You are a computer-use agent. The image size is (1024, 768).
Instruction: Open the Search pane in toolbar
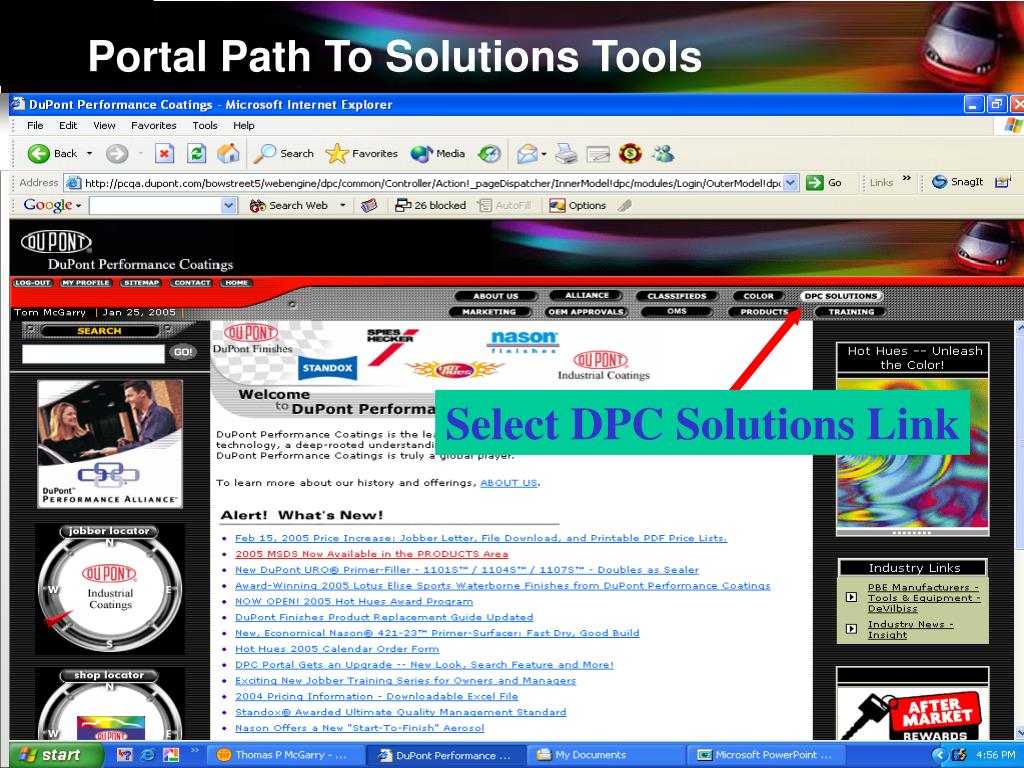coord(284,153)
